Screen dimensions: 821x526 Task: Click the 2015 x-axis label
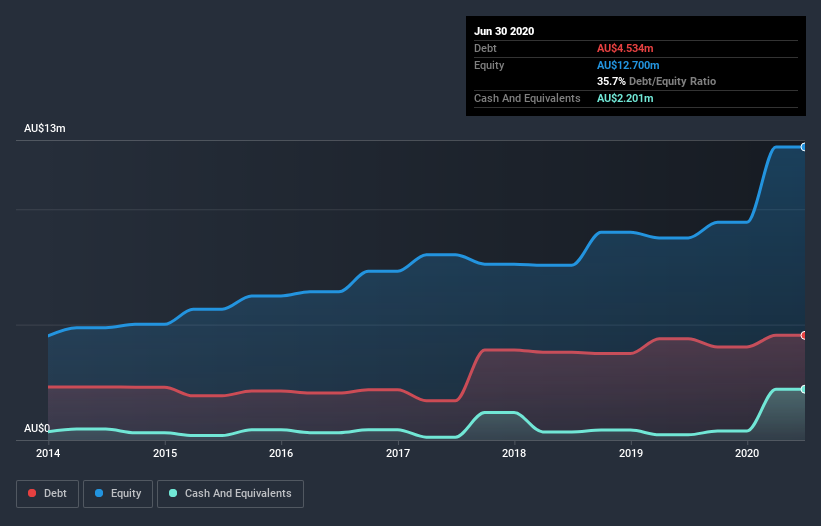(165, 453)
